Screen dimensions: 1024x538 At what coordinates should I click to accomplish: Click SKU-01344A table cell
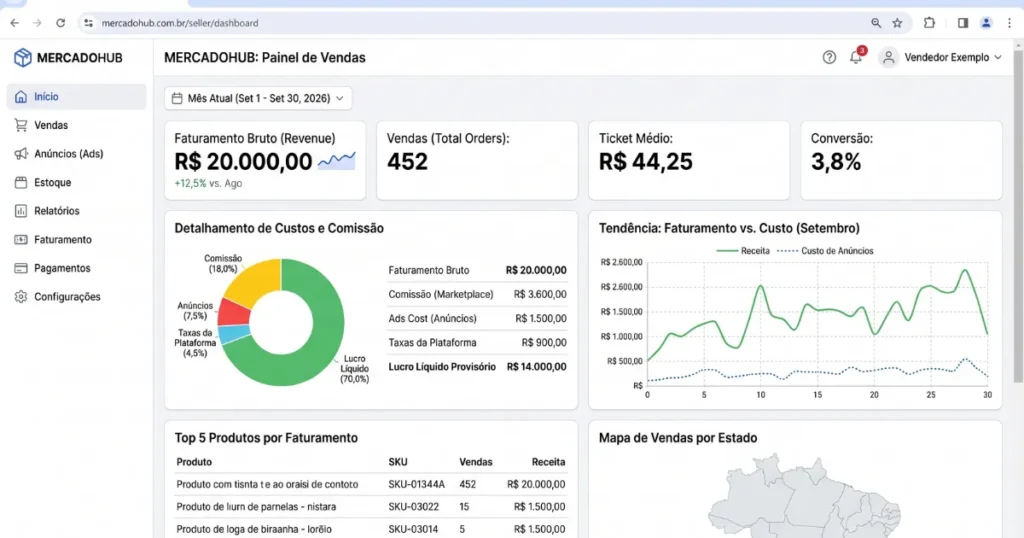[x=416, y=484]
